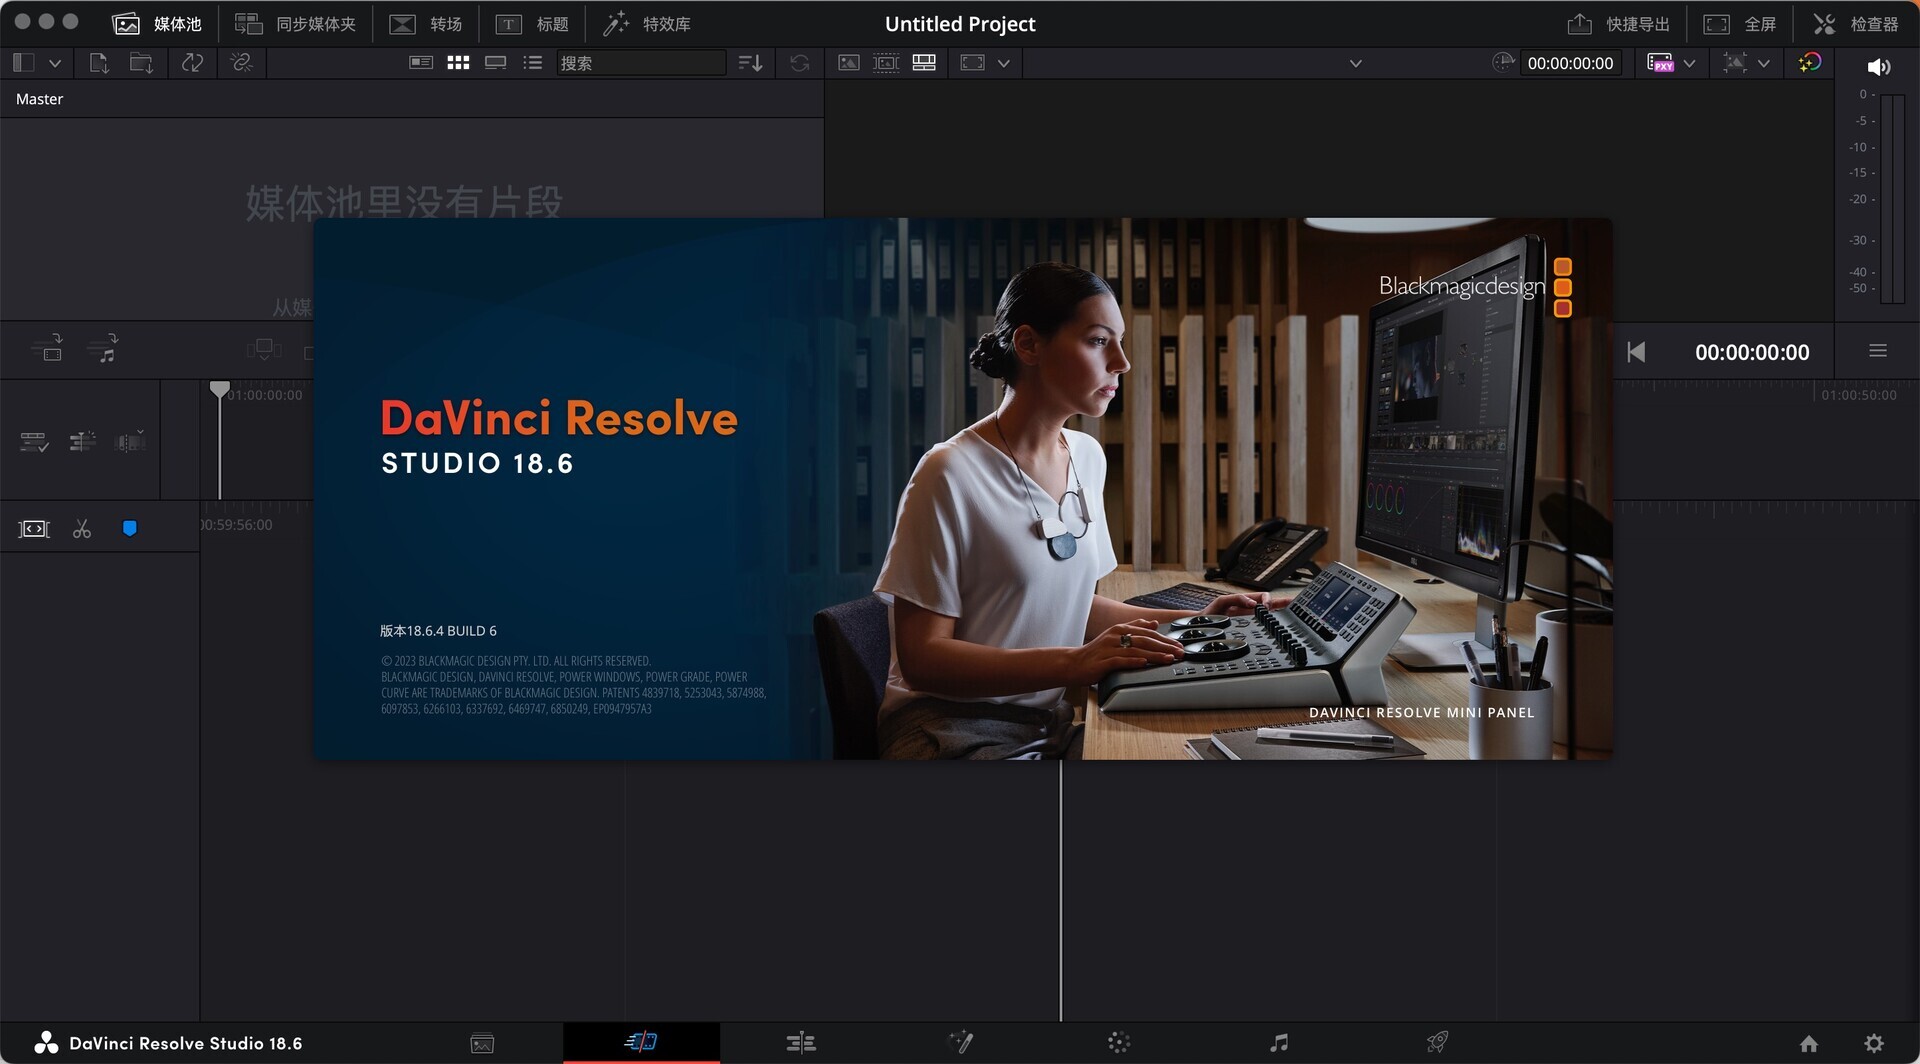Click the sync clips icon
The image size is (1920, 1064).
click(192, 63)
